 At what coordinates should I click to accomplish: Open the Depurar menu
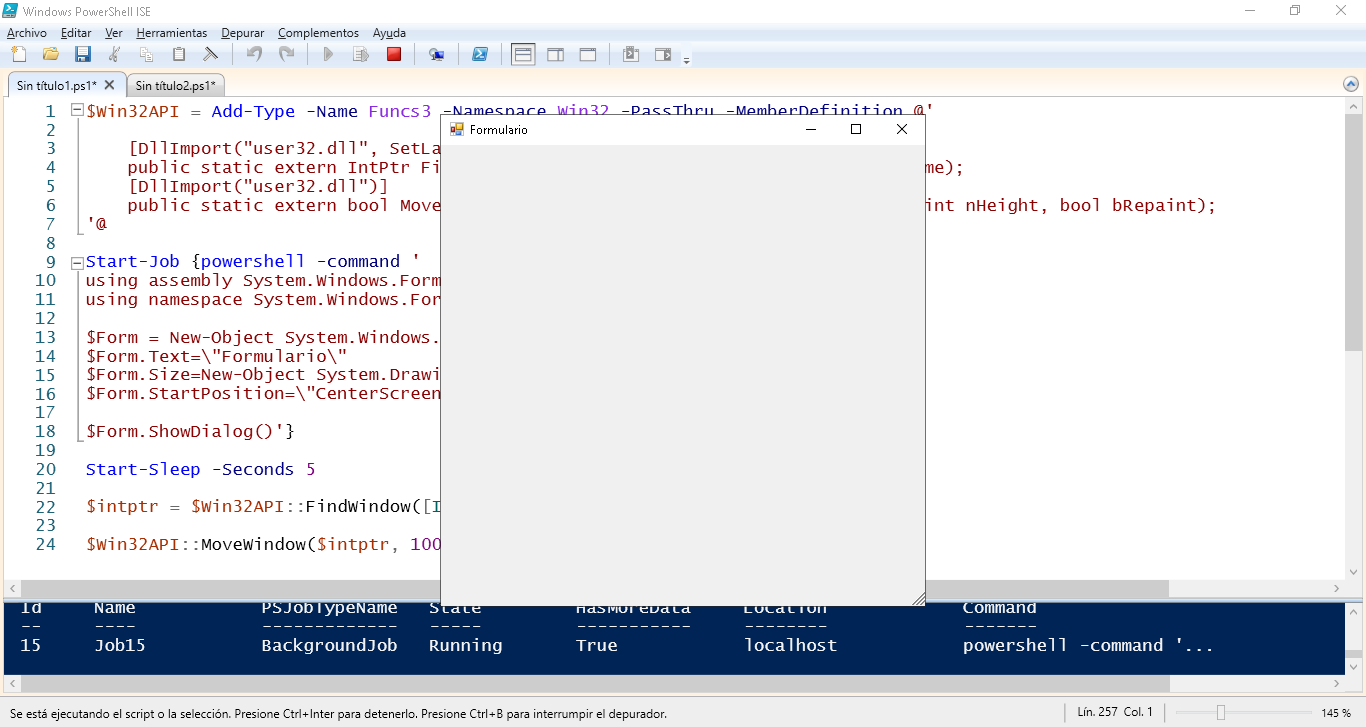point(243,33)
